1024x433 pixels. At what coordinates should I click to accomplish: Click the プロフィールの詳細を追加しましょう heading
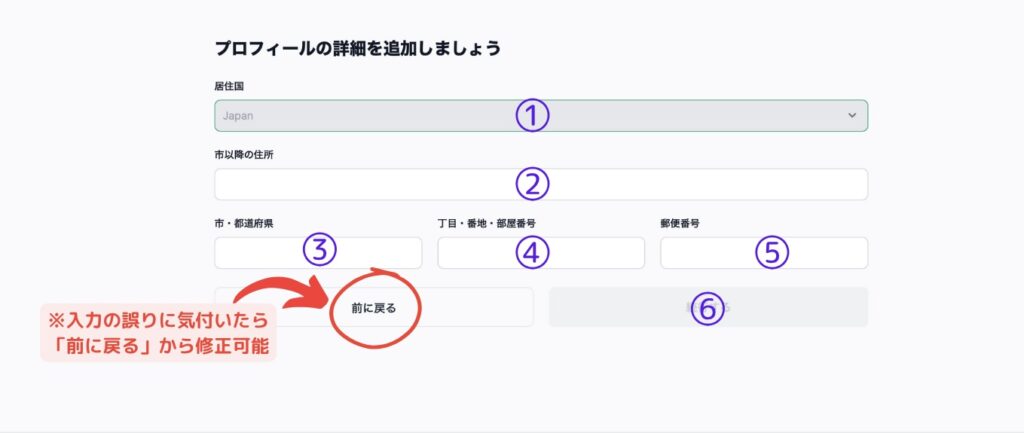(357, 48)
